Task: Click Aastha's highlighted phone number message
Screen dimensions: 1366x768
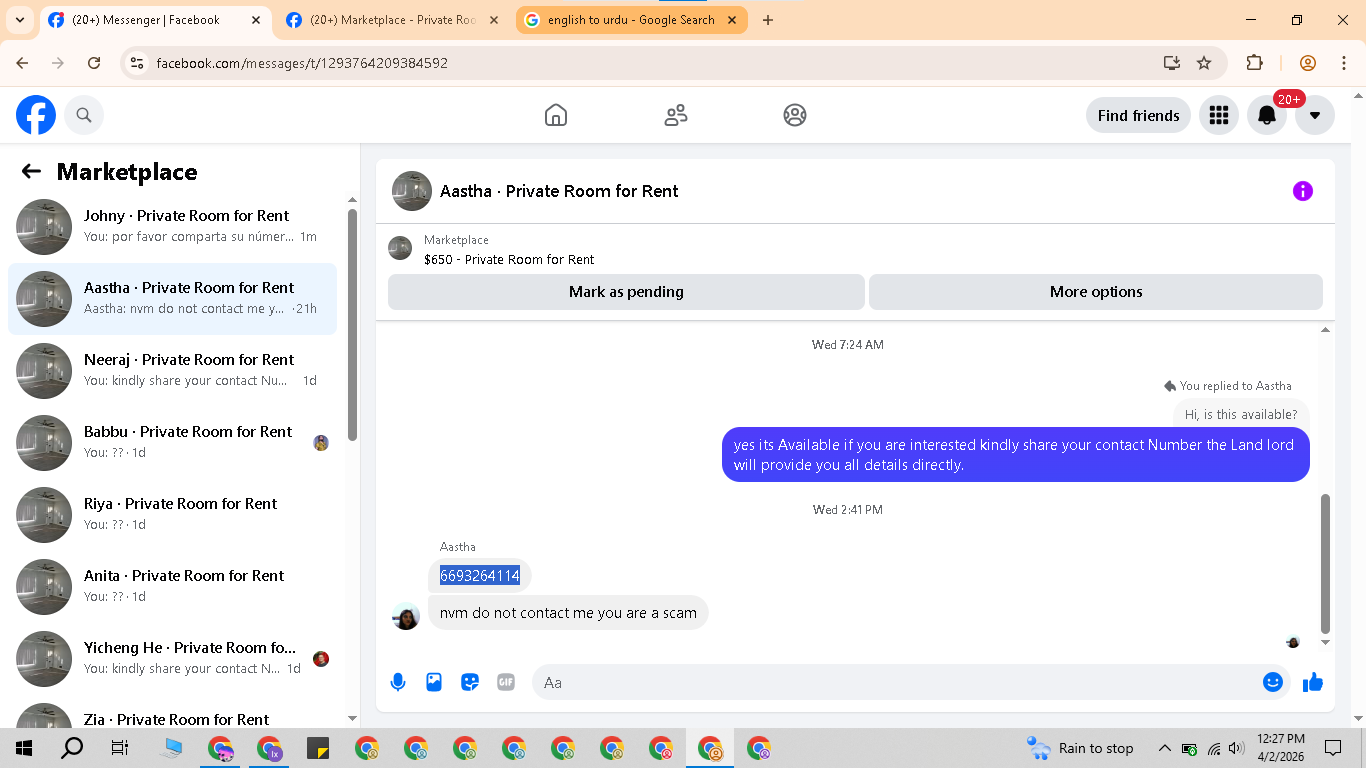Action: [480, 575]
